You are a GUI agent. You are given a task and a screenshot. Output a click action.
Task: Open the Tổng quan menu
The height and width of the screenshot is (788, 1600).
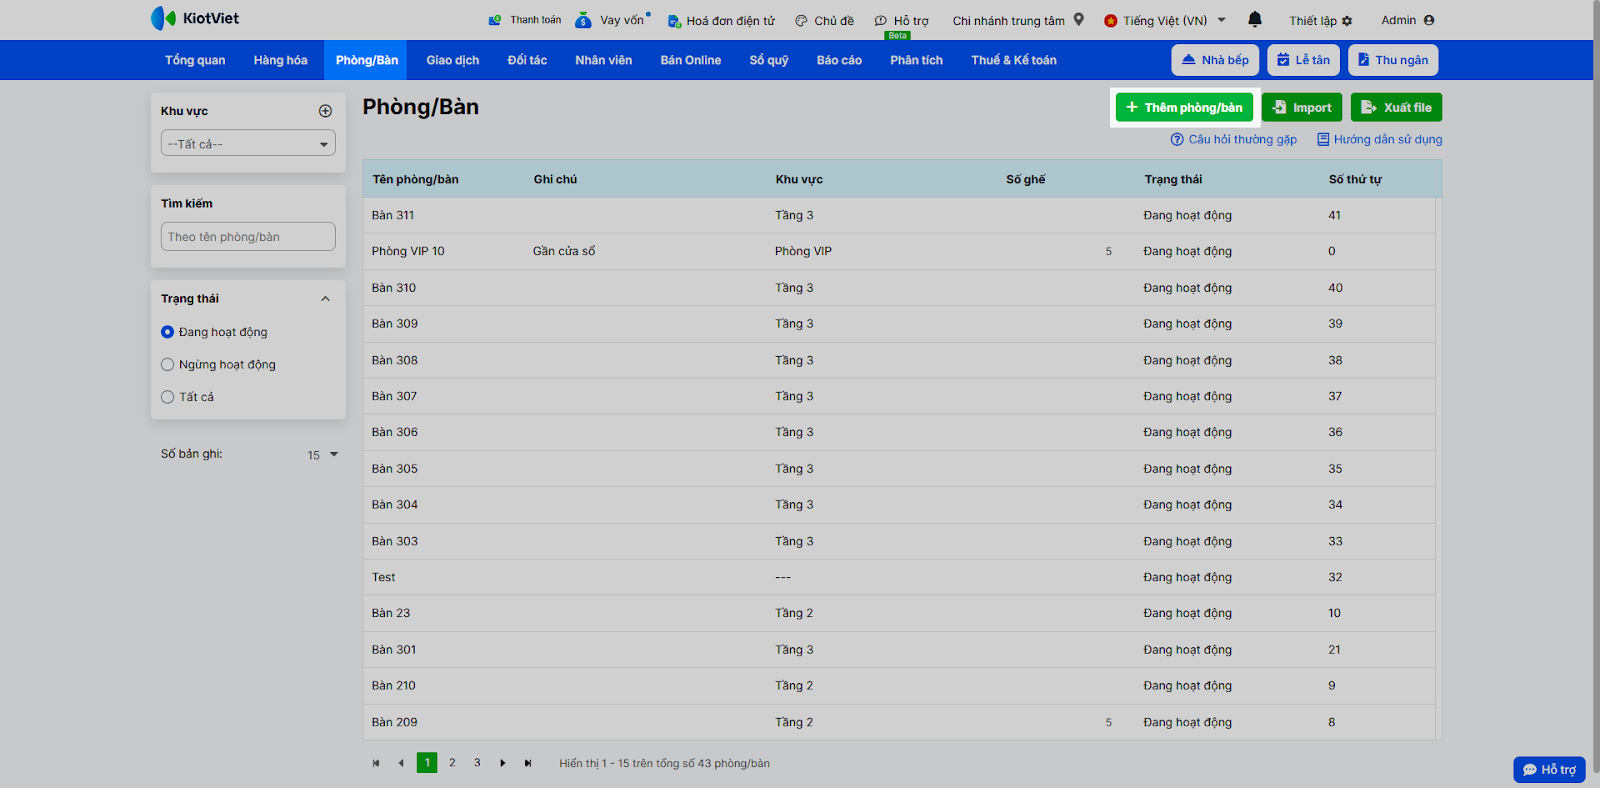tap(195, 60)
